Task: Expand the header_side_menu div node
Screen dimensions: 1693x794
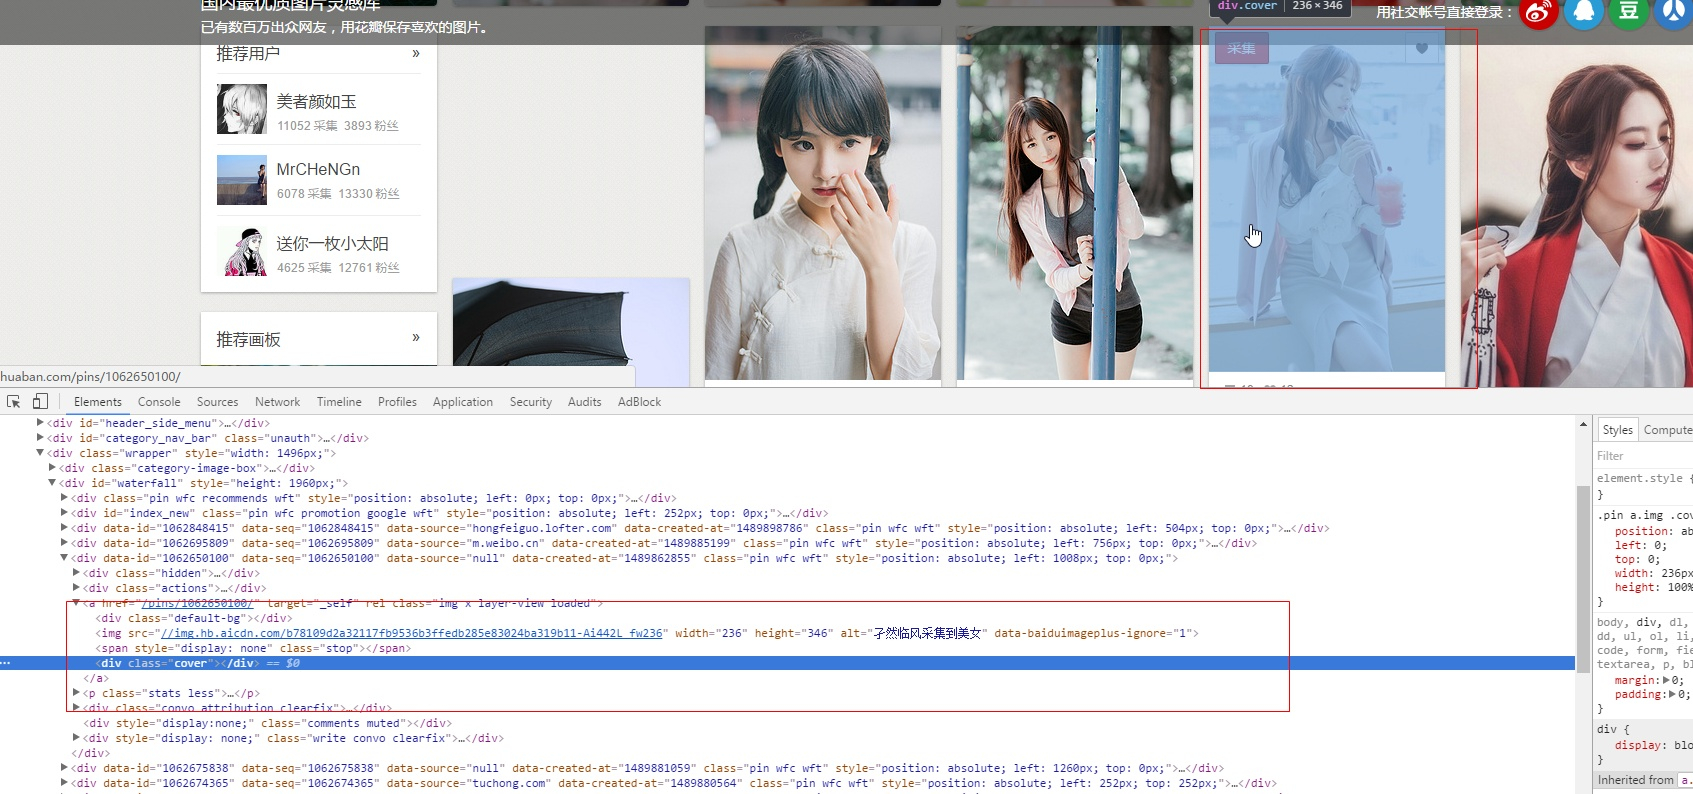Action: (x=40, y=423)
